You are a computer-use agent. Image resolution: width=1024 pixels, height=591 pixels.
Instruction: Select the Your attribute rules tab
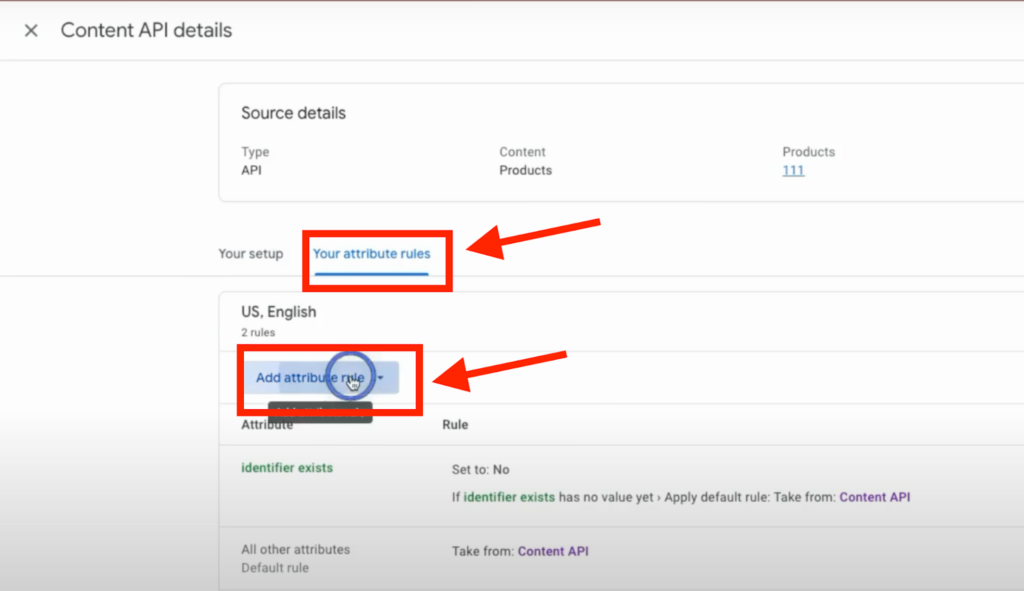click(372, 254)
